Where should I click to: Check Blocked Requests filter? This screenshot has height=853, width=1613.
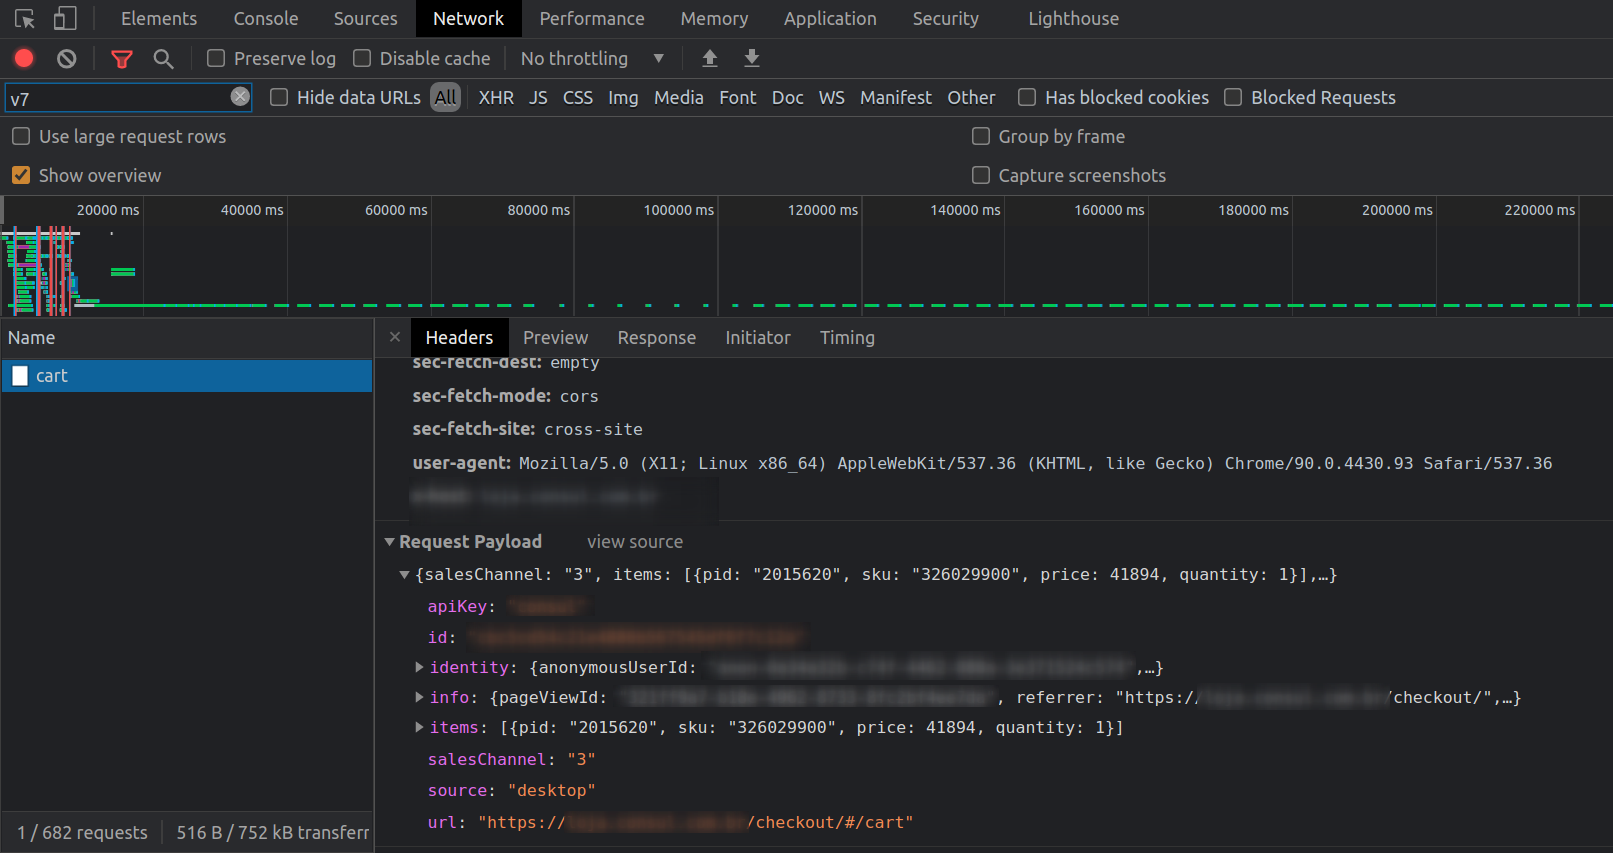tap(1233, 97)
